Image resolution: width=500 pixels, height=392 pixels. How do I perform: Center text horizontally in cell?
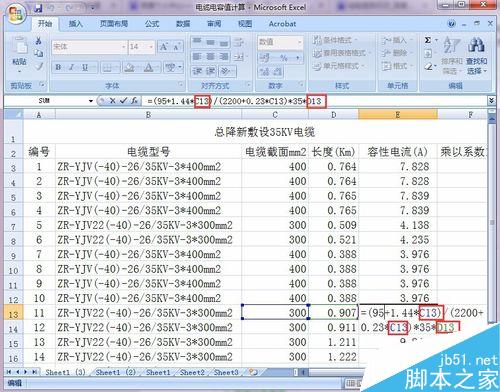coord(210,56)
